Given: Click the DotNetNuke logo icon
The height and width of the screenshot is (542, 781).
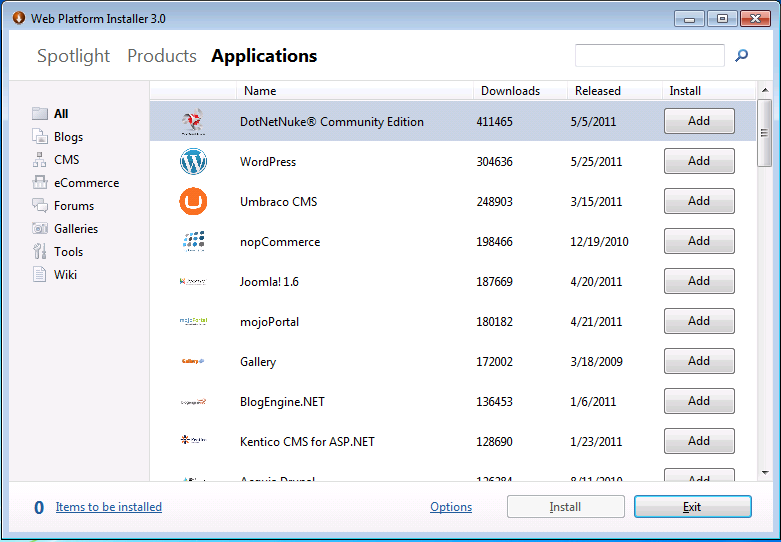Looking at the screenshot, I should click(193, 122).
